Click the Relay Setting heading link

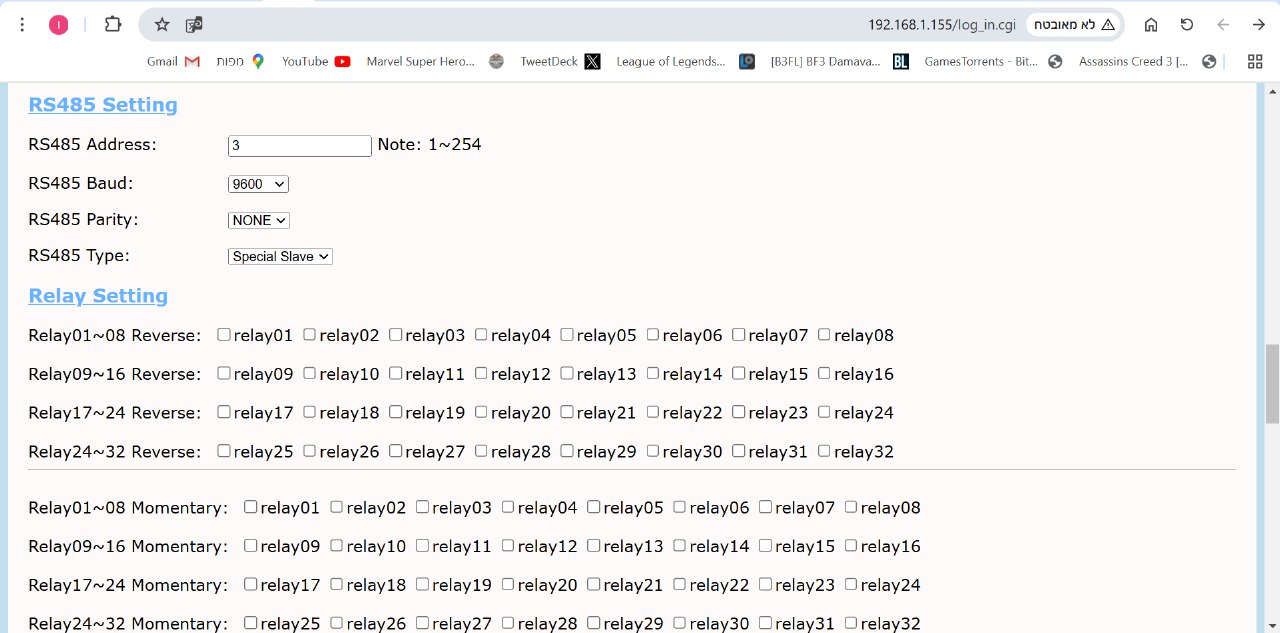tap(98, 296)
